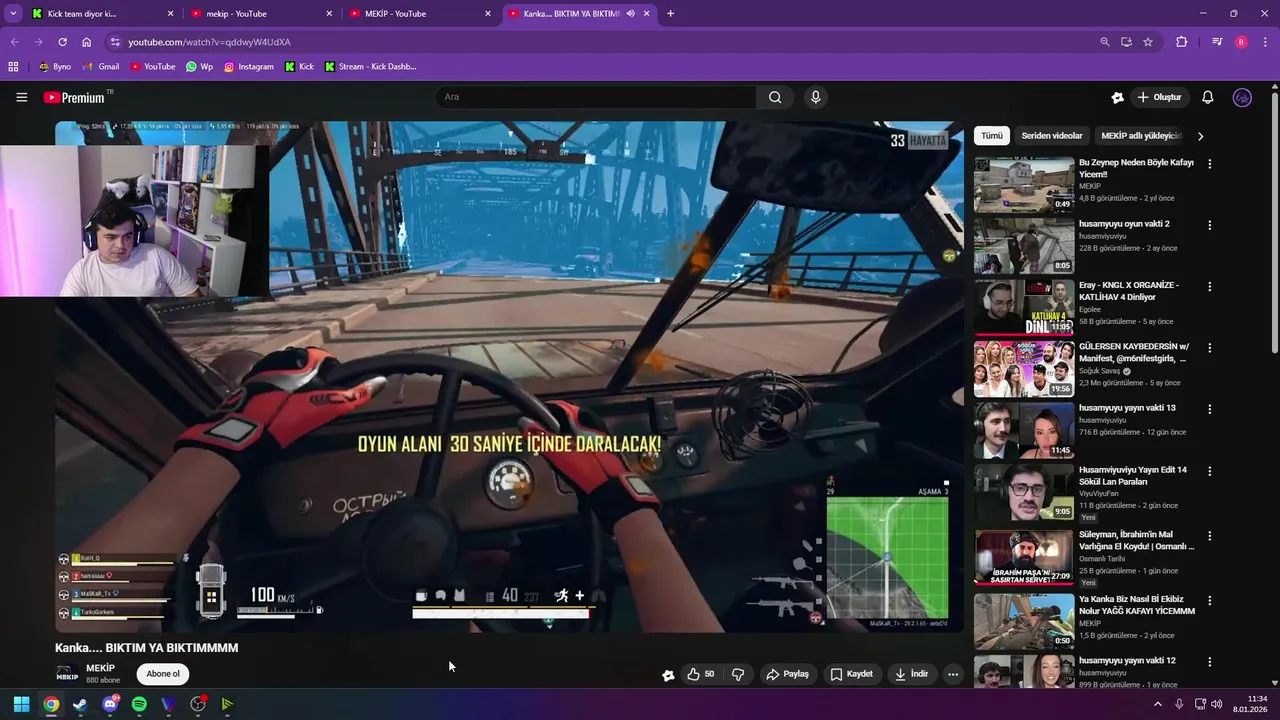This screenshot has width=1280, height=720.
Task: Open 'Stream - Kick Dashb...' bookmark
Action: pyautogui.click(x=368, y=67)
